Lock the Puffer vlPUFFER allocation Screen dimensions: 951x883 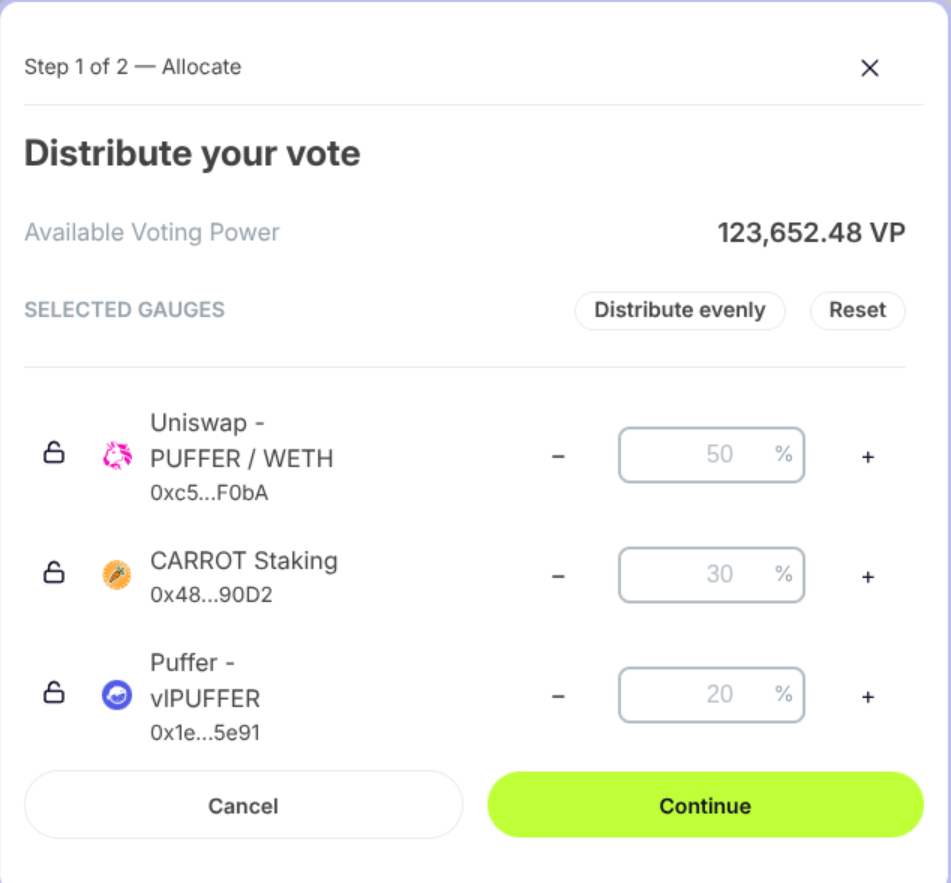(55, 694)
